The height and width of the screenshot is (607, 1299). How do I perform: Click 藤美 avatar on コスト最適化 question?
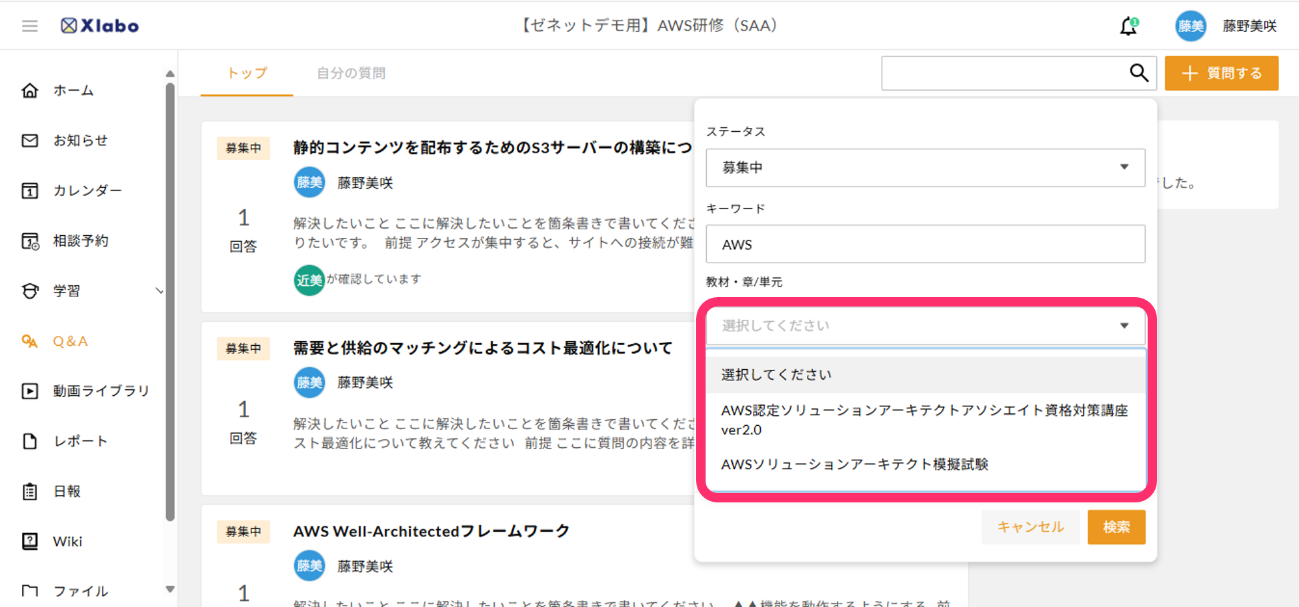309,382
